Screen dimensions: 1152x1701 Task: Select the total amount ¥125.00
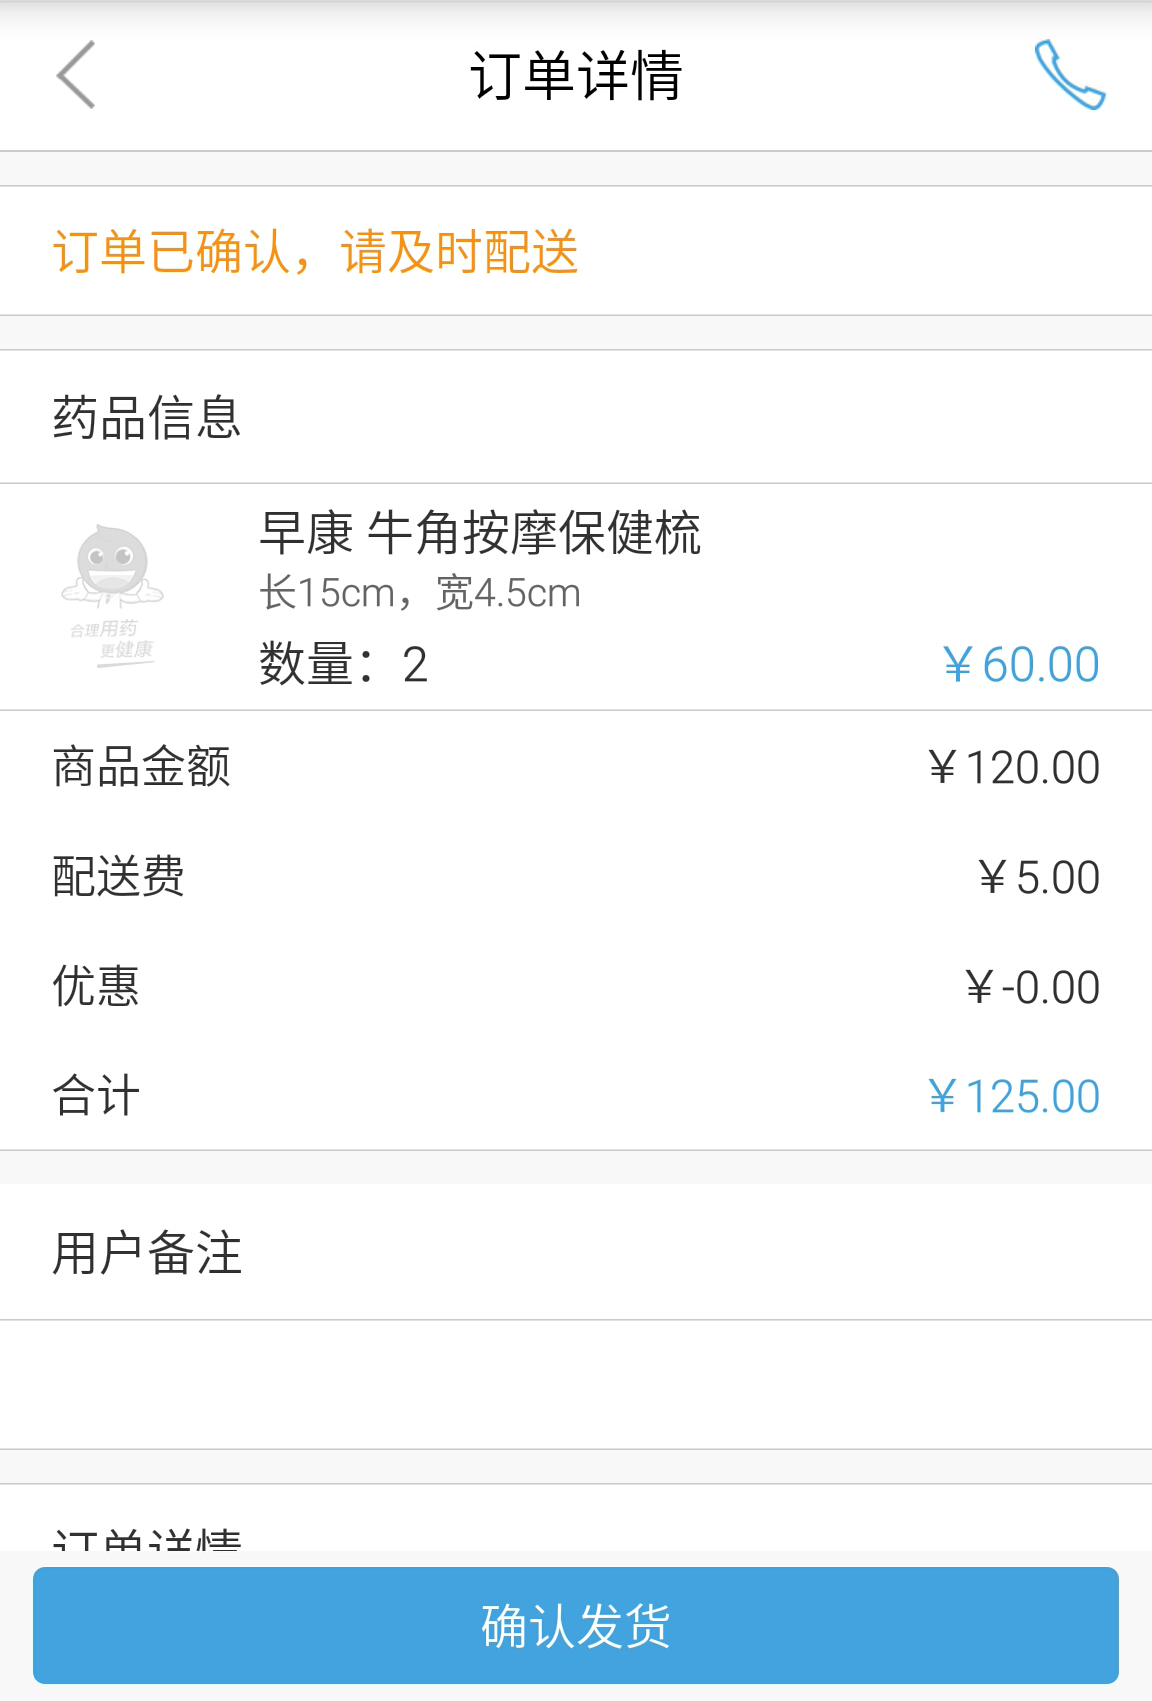tap(1014, 1096)
